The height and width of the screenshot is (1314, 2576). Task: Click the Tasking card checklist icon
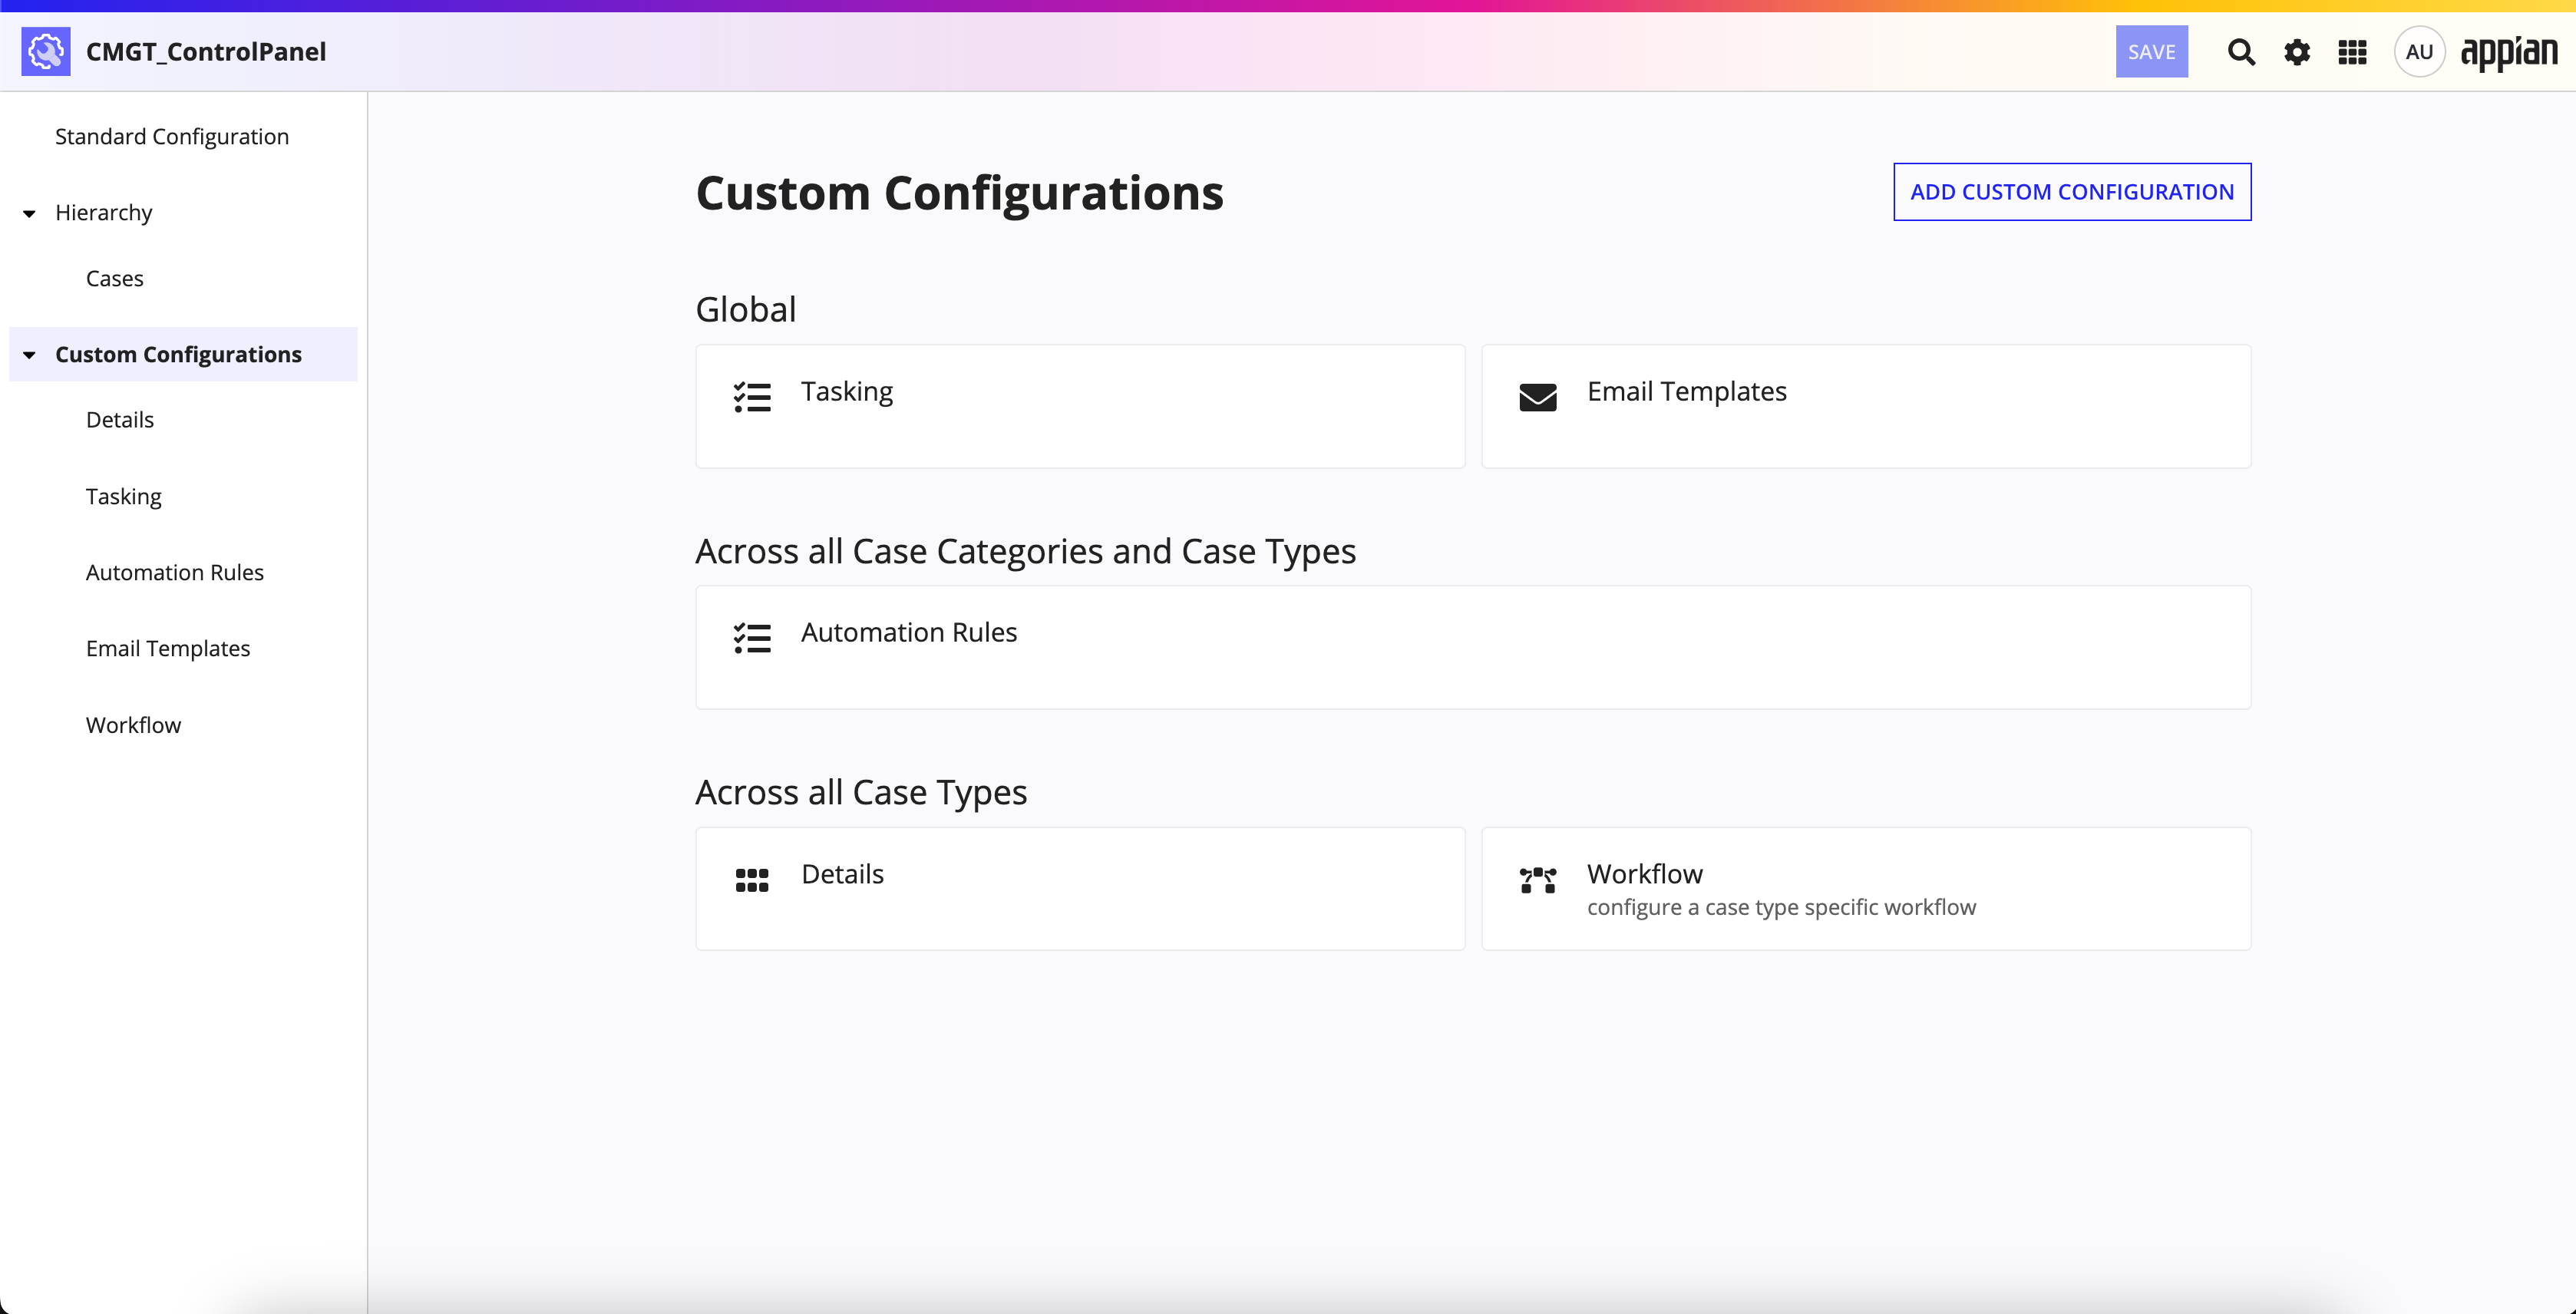(x=752, y=397)
